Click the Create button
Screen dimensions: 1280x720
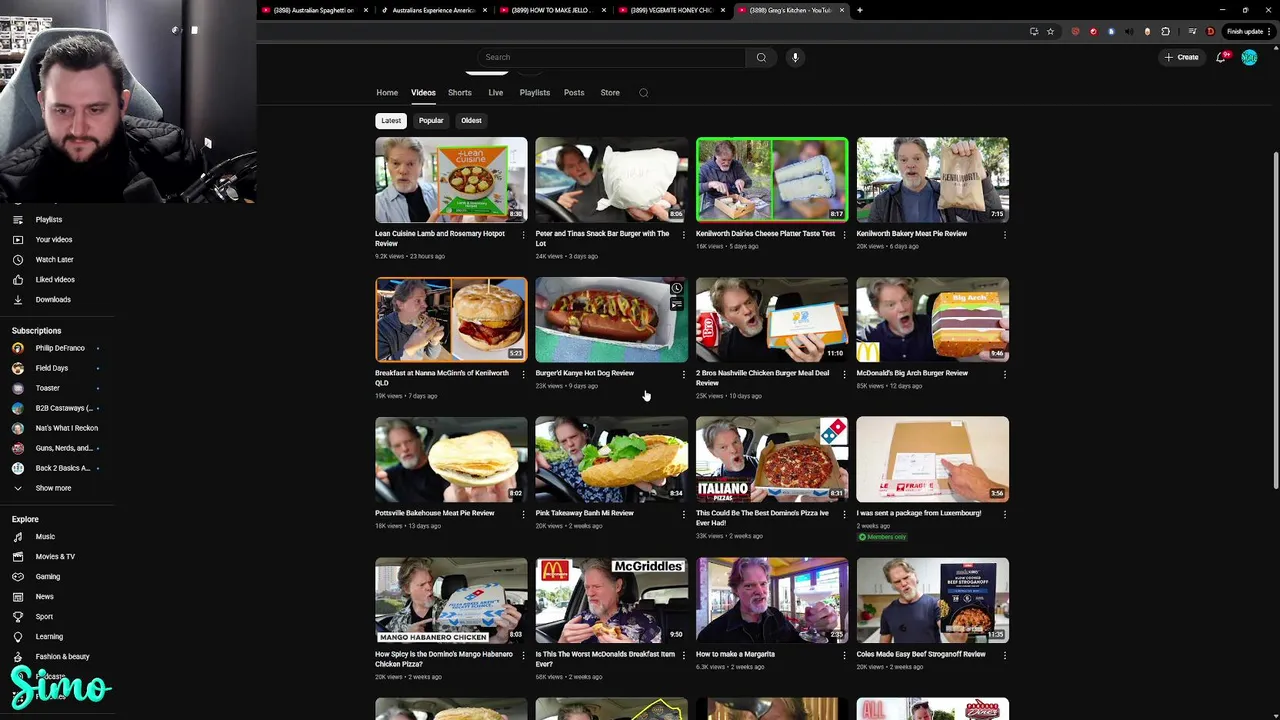(x=1182, y=57)
